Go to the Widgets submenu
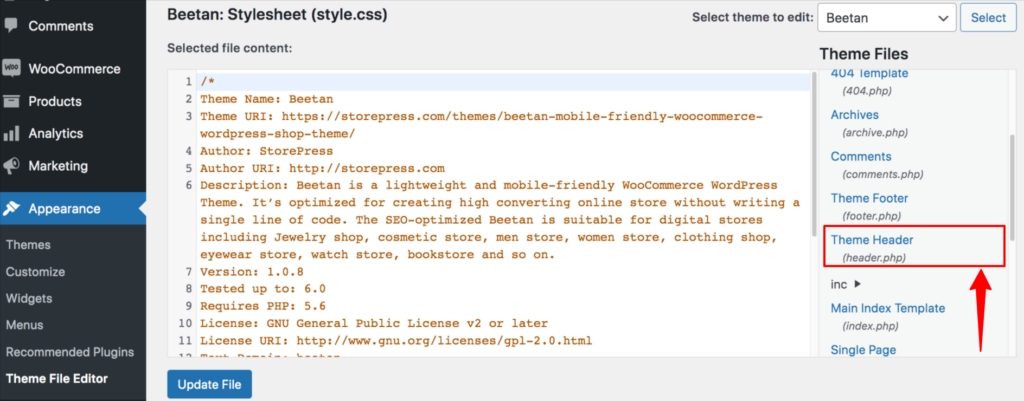Image resolution: width=1024 pixels, height=401 pixels. pyautogui.click(x=29, y=298)
